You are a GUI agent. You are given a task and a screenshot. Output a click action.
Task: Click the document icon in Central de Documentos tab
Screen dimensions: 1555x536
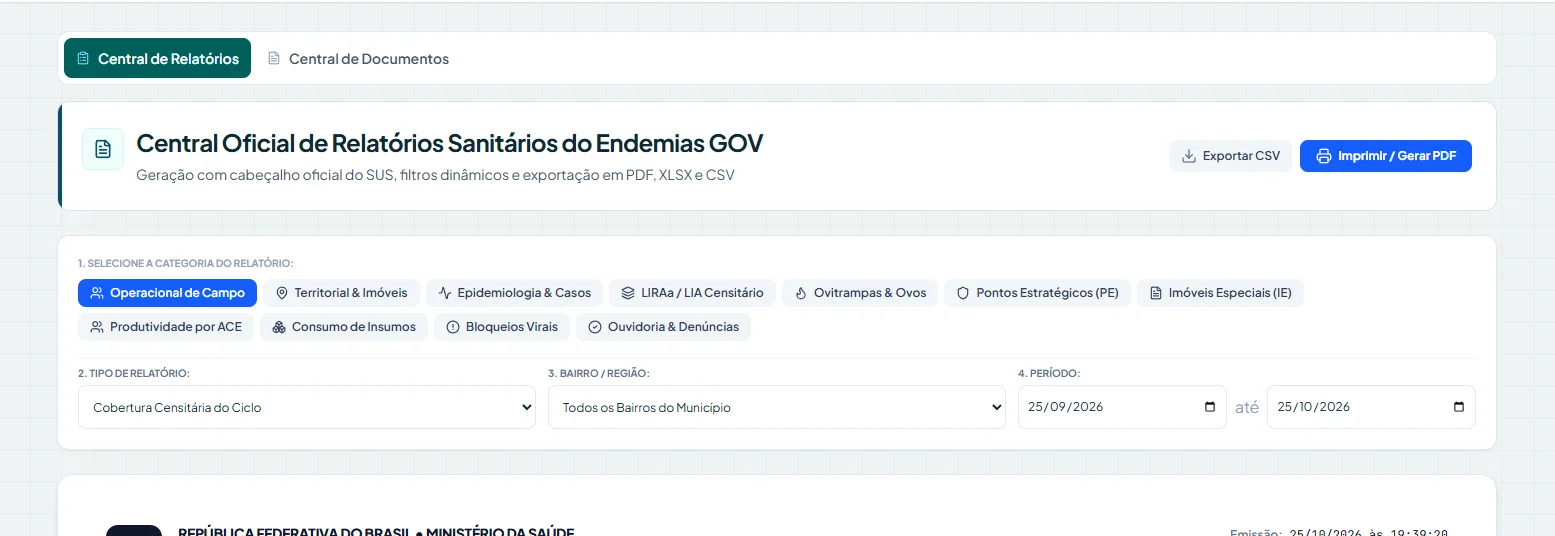click(274, 59)
